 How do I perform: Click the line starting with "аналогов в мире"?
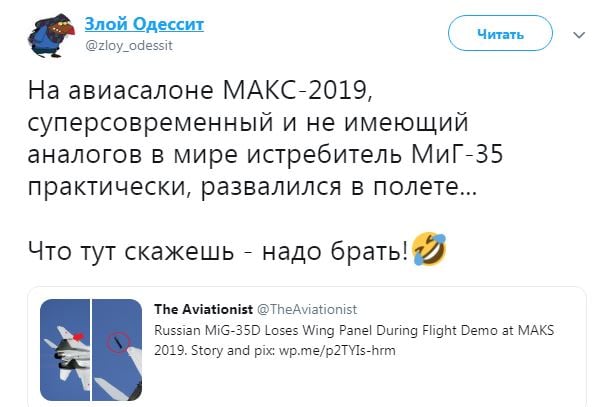(x=266, y=155)
